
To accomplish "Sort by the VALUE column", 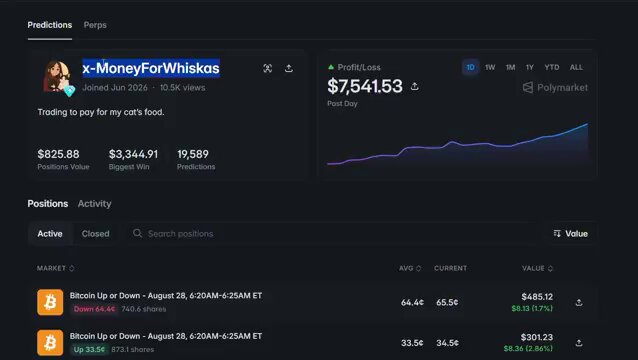I will (x=537, y=268).
